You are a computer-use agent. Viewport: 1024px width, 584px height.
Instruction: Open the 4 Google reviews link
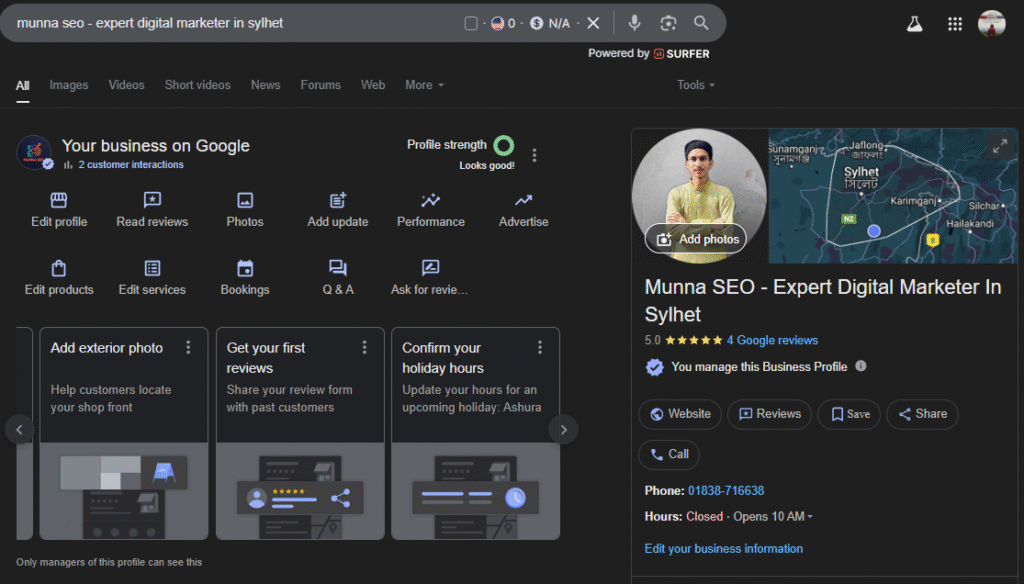772,340
